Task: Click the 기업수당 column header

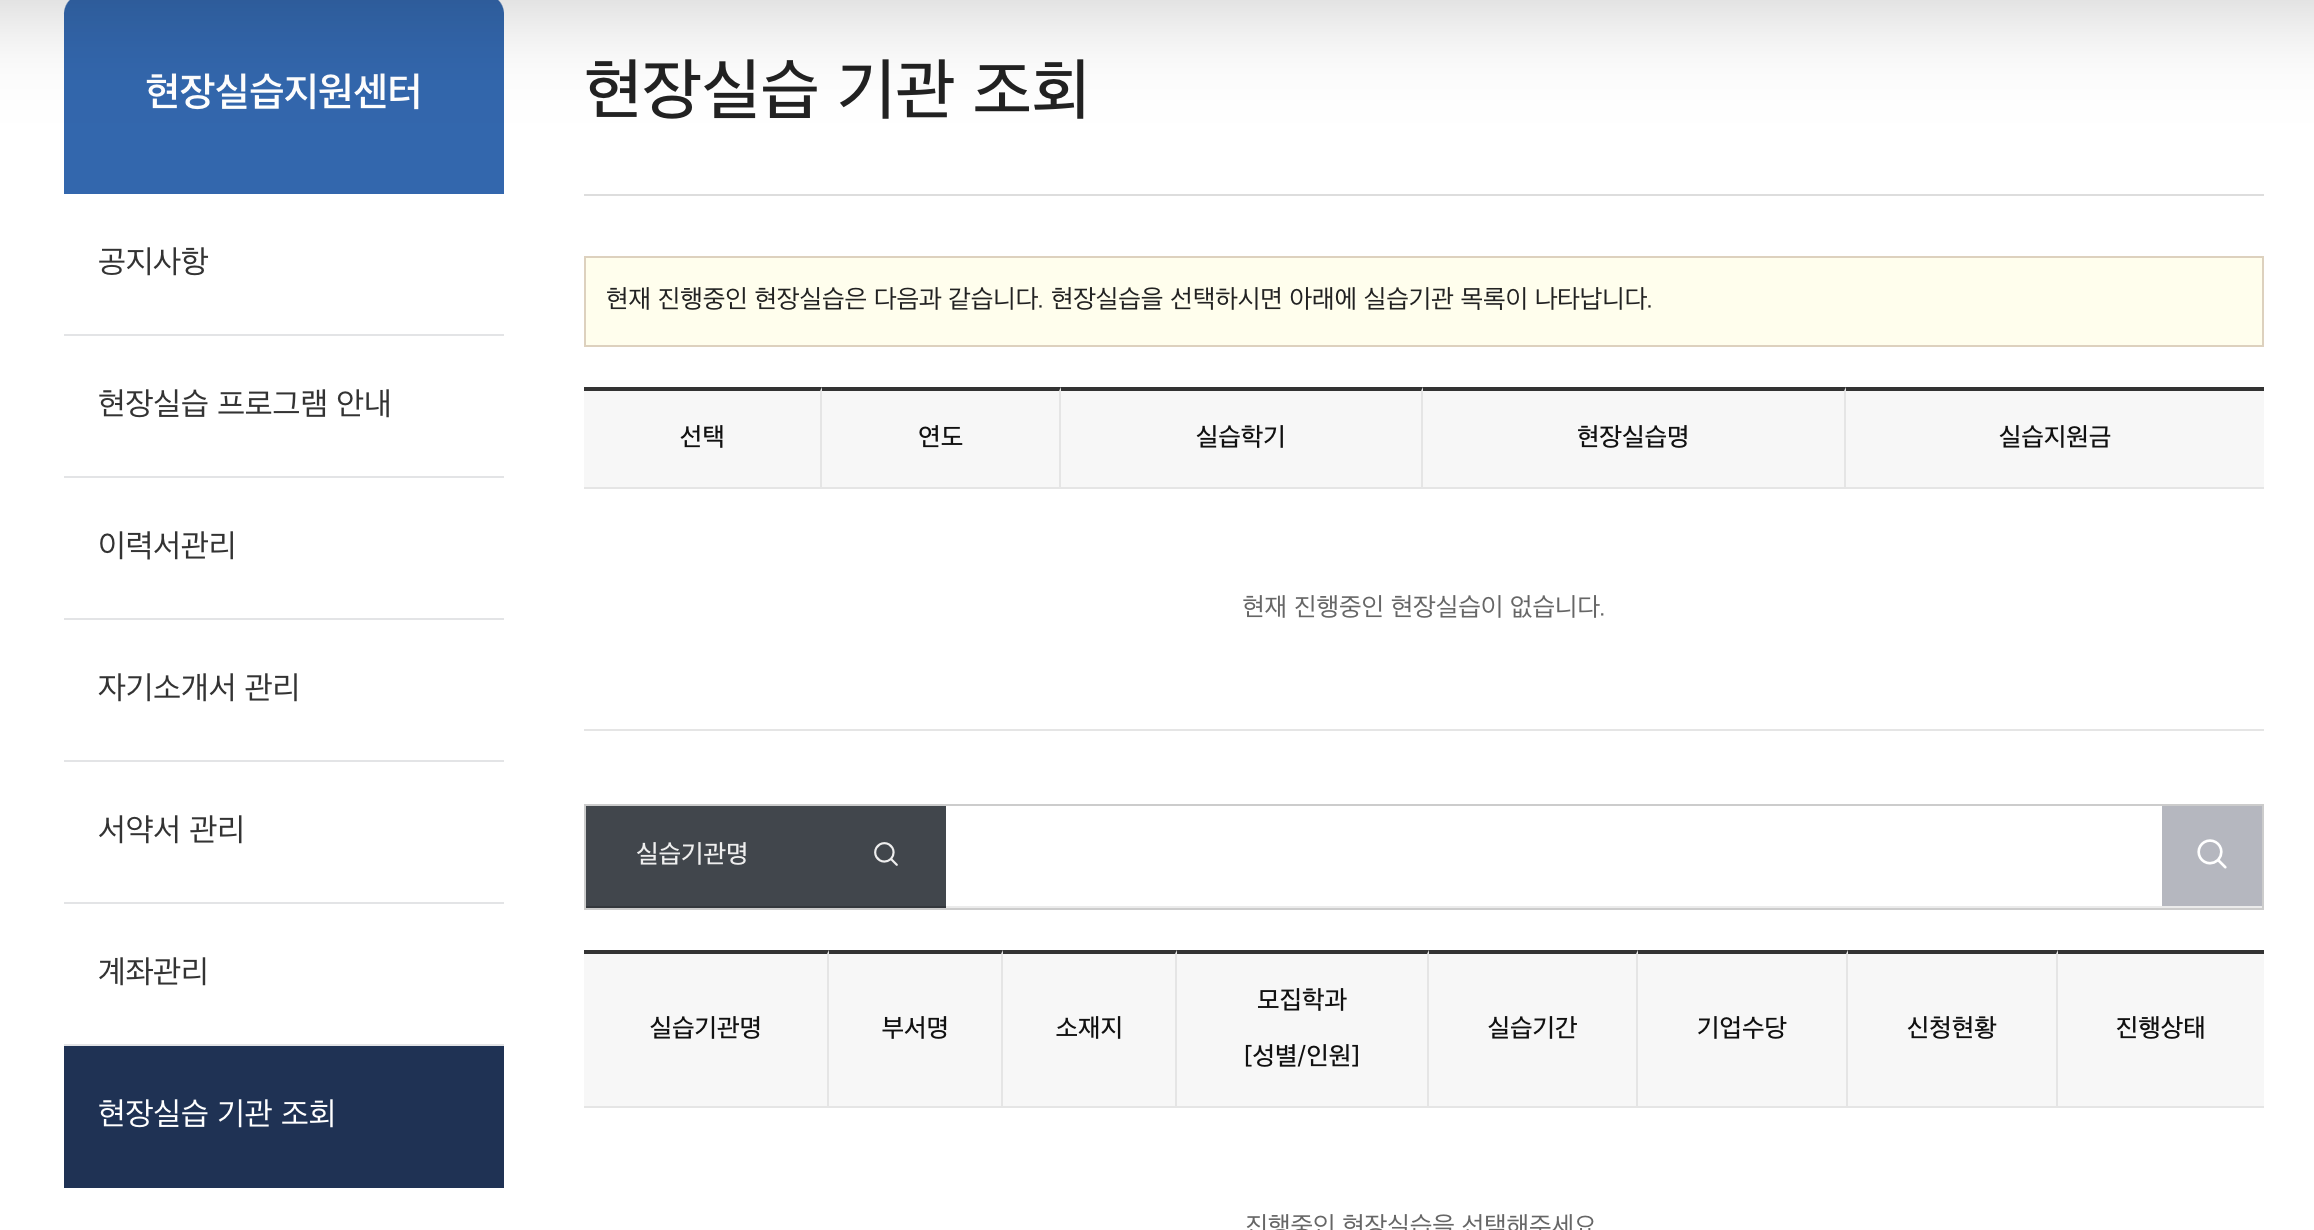Action: (1741, 1028)
